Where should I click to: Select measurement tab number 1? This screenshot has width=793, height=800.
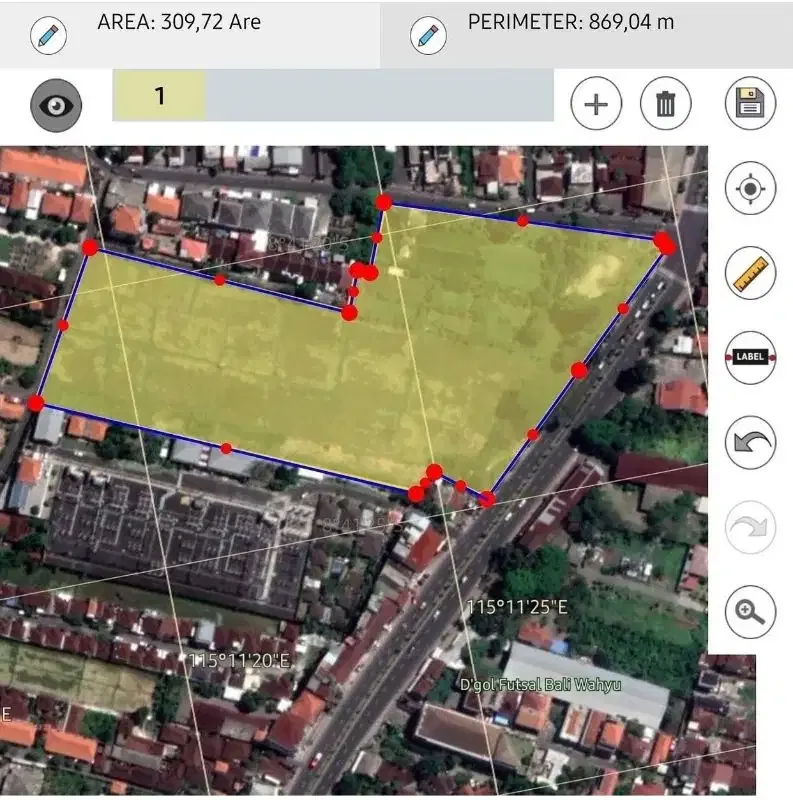point(159,96)
